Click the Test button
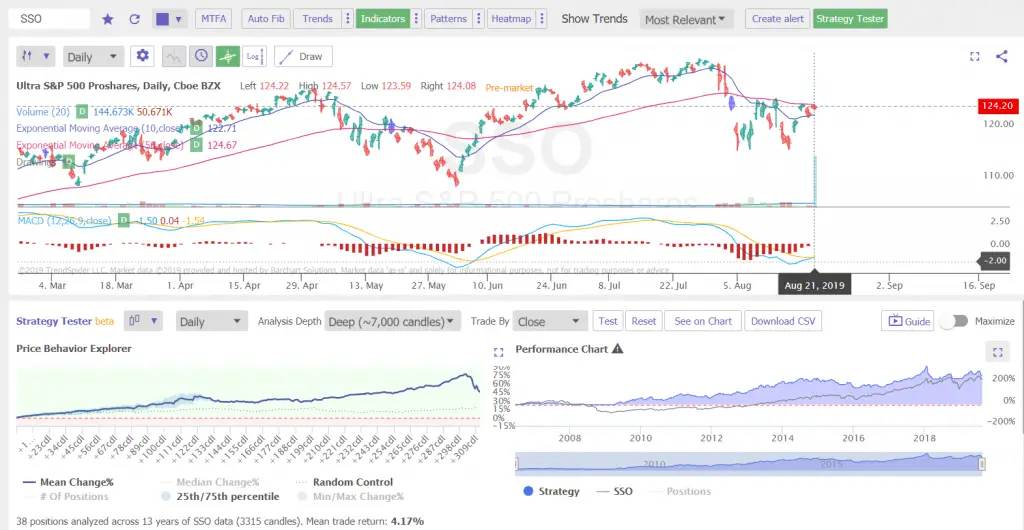 [608, 321]
